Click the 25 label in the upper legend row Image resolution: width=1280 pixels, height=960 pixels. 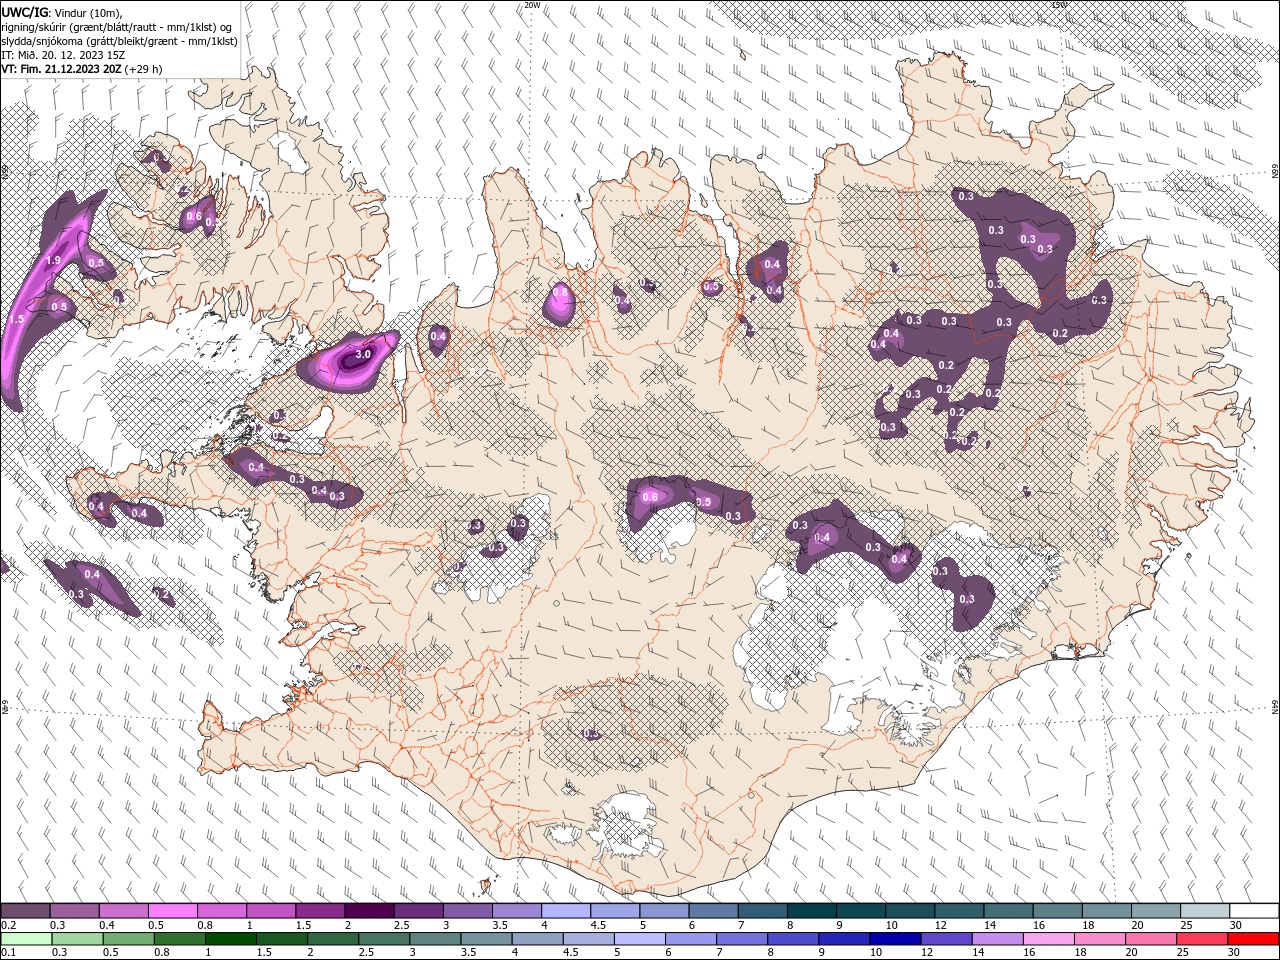pos(1185,925)
